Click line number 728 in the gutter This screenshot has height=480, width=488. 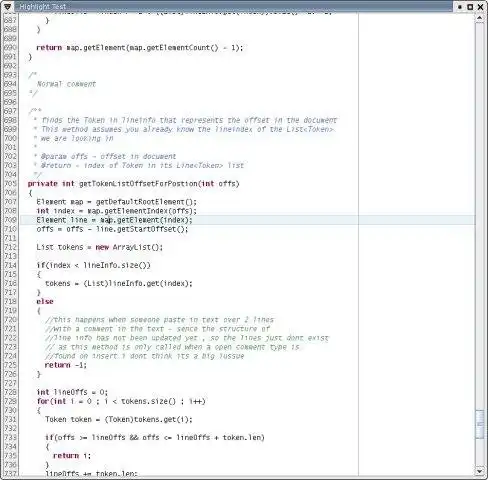click(x=10, y=392)
